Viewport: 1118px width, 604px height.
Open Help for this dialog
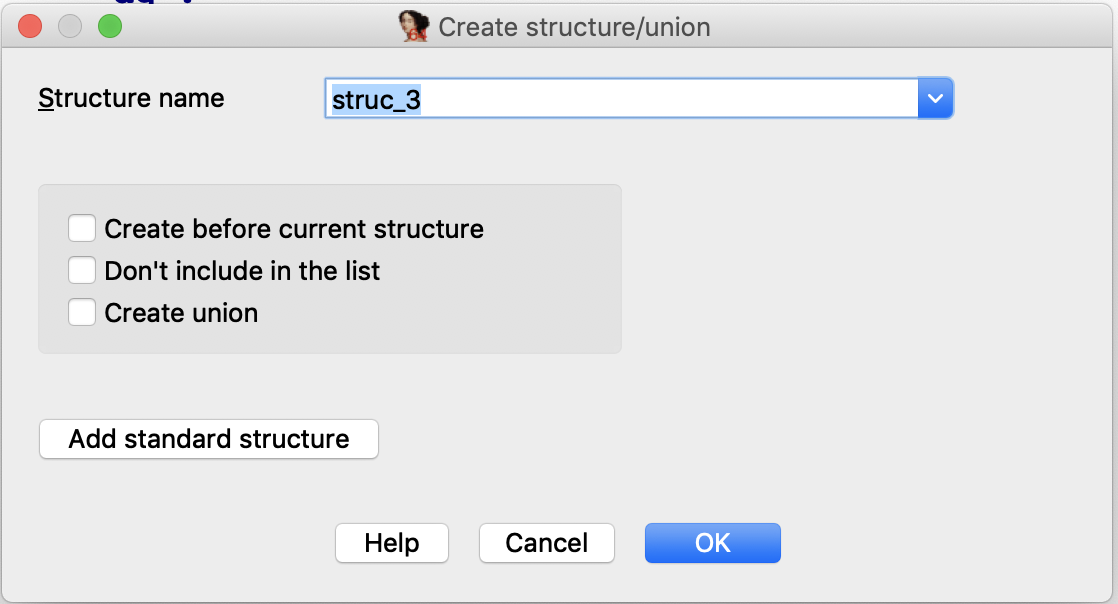(x=392, y=543)
